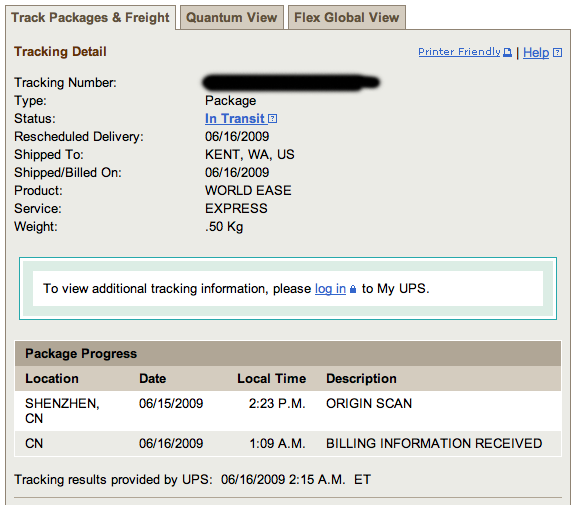The height and width of the screenshot is (505, 577).
Task: Click the Tracking Detail heading
Action: pos(60,52)
